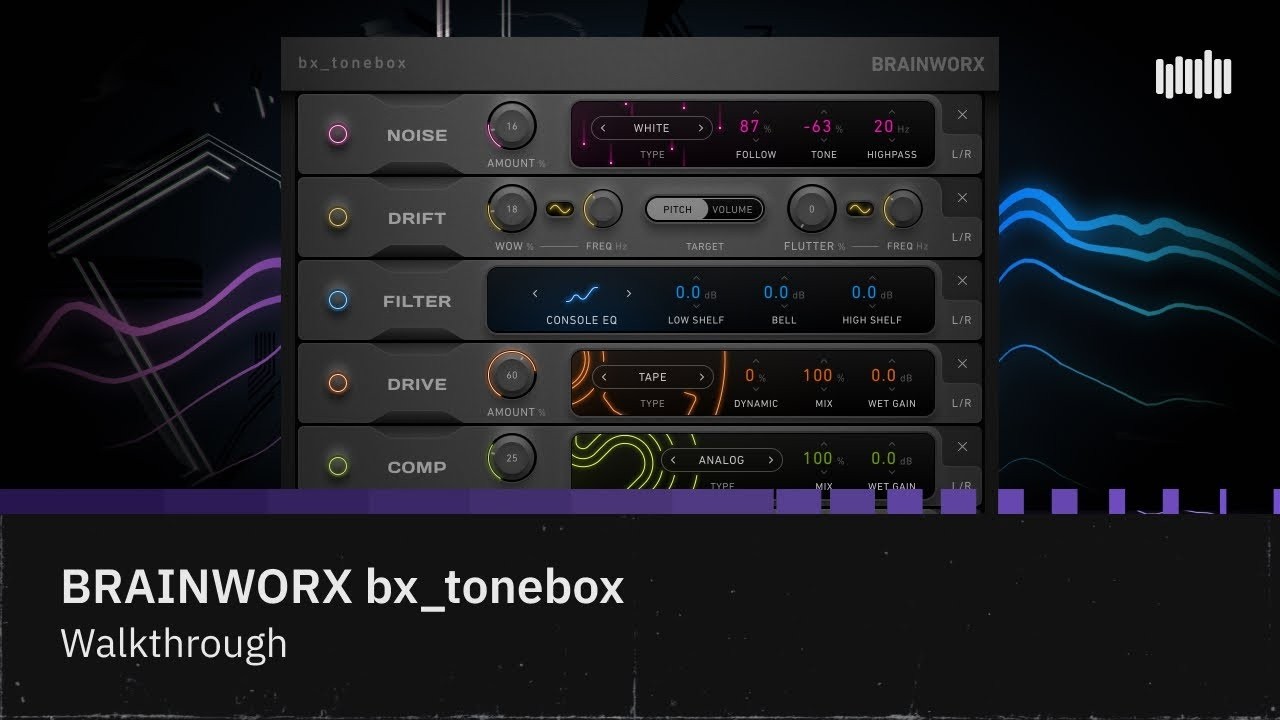The width and height of the screenshot is (1280, 720).
Task: Click the NOISE module label
Action: pos(417,136)
